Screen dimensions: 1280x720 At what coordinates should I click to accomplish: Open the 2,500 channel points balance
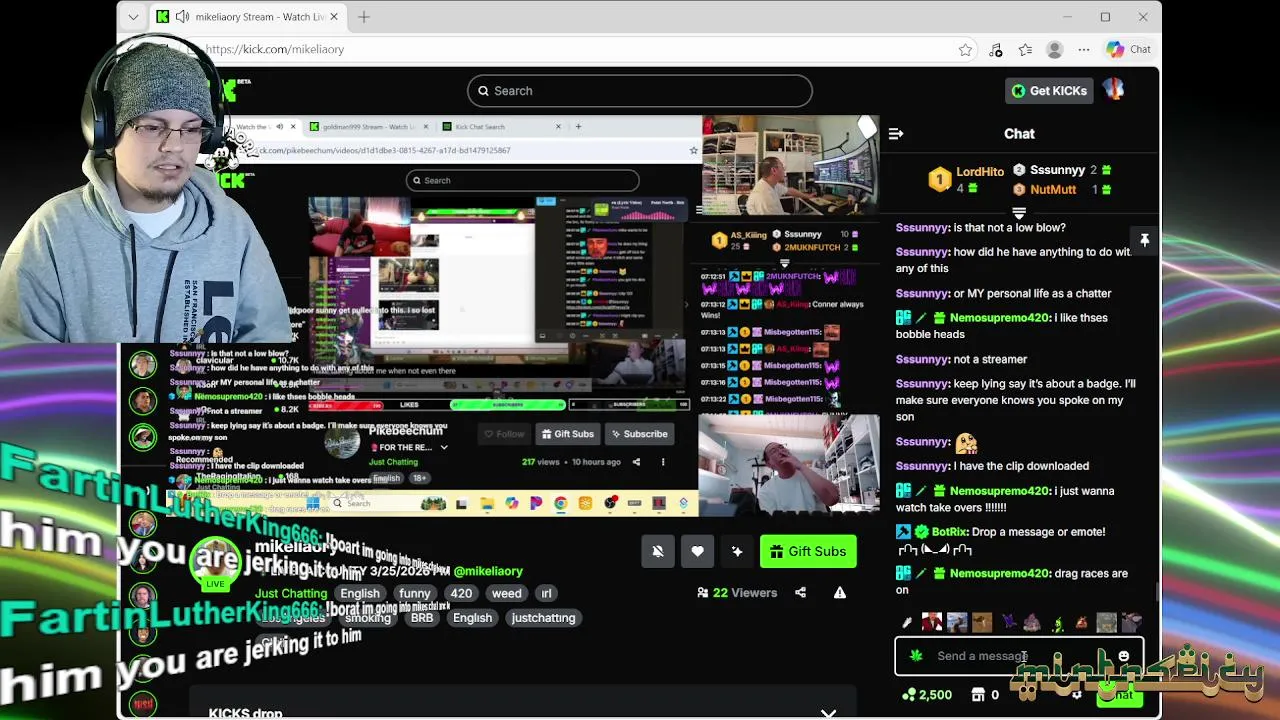pyautogui.click(x=926, y=695)
